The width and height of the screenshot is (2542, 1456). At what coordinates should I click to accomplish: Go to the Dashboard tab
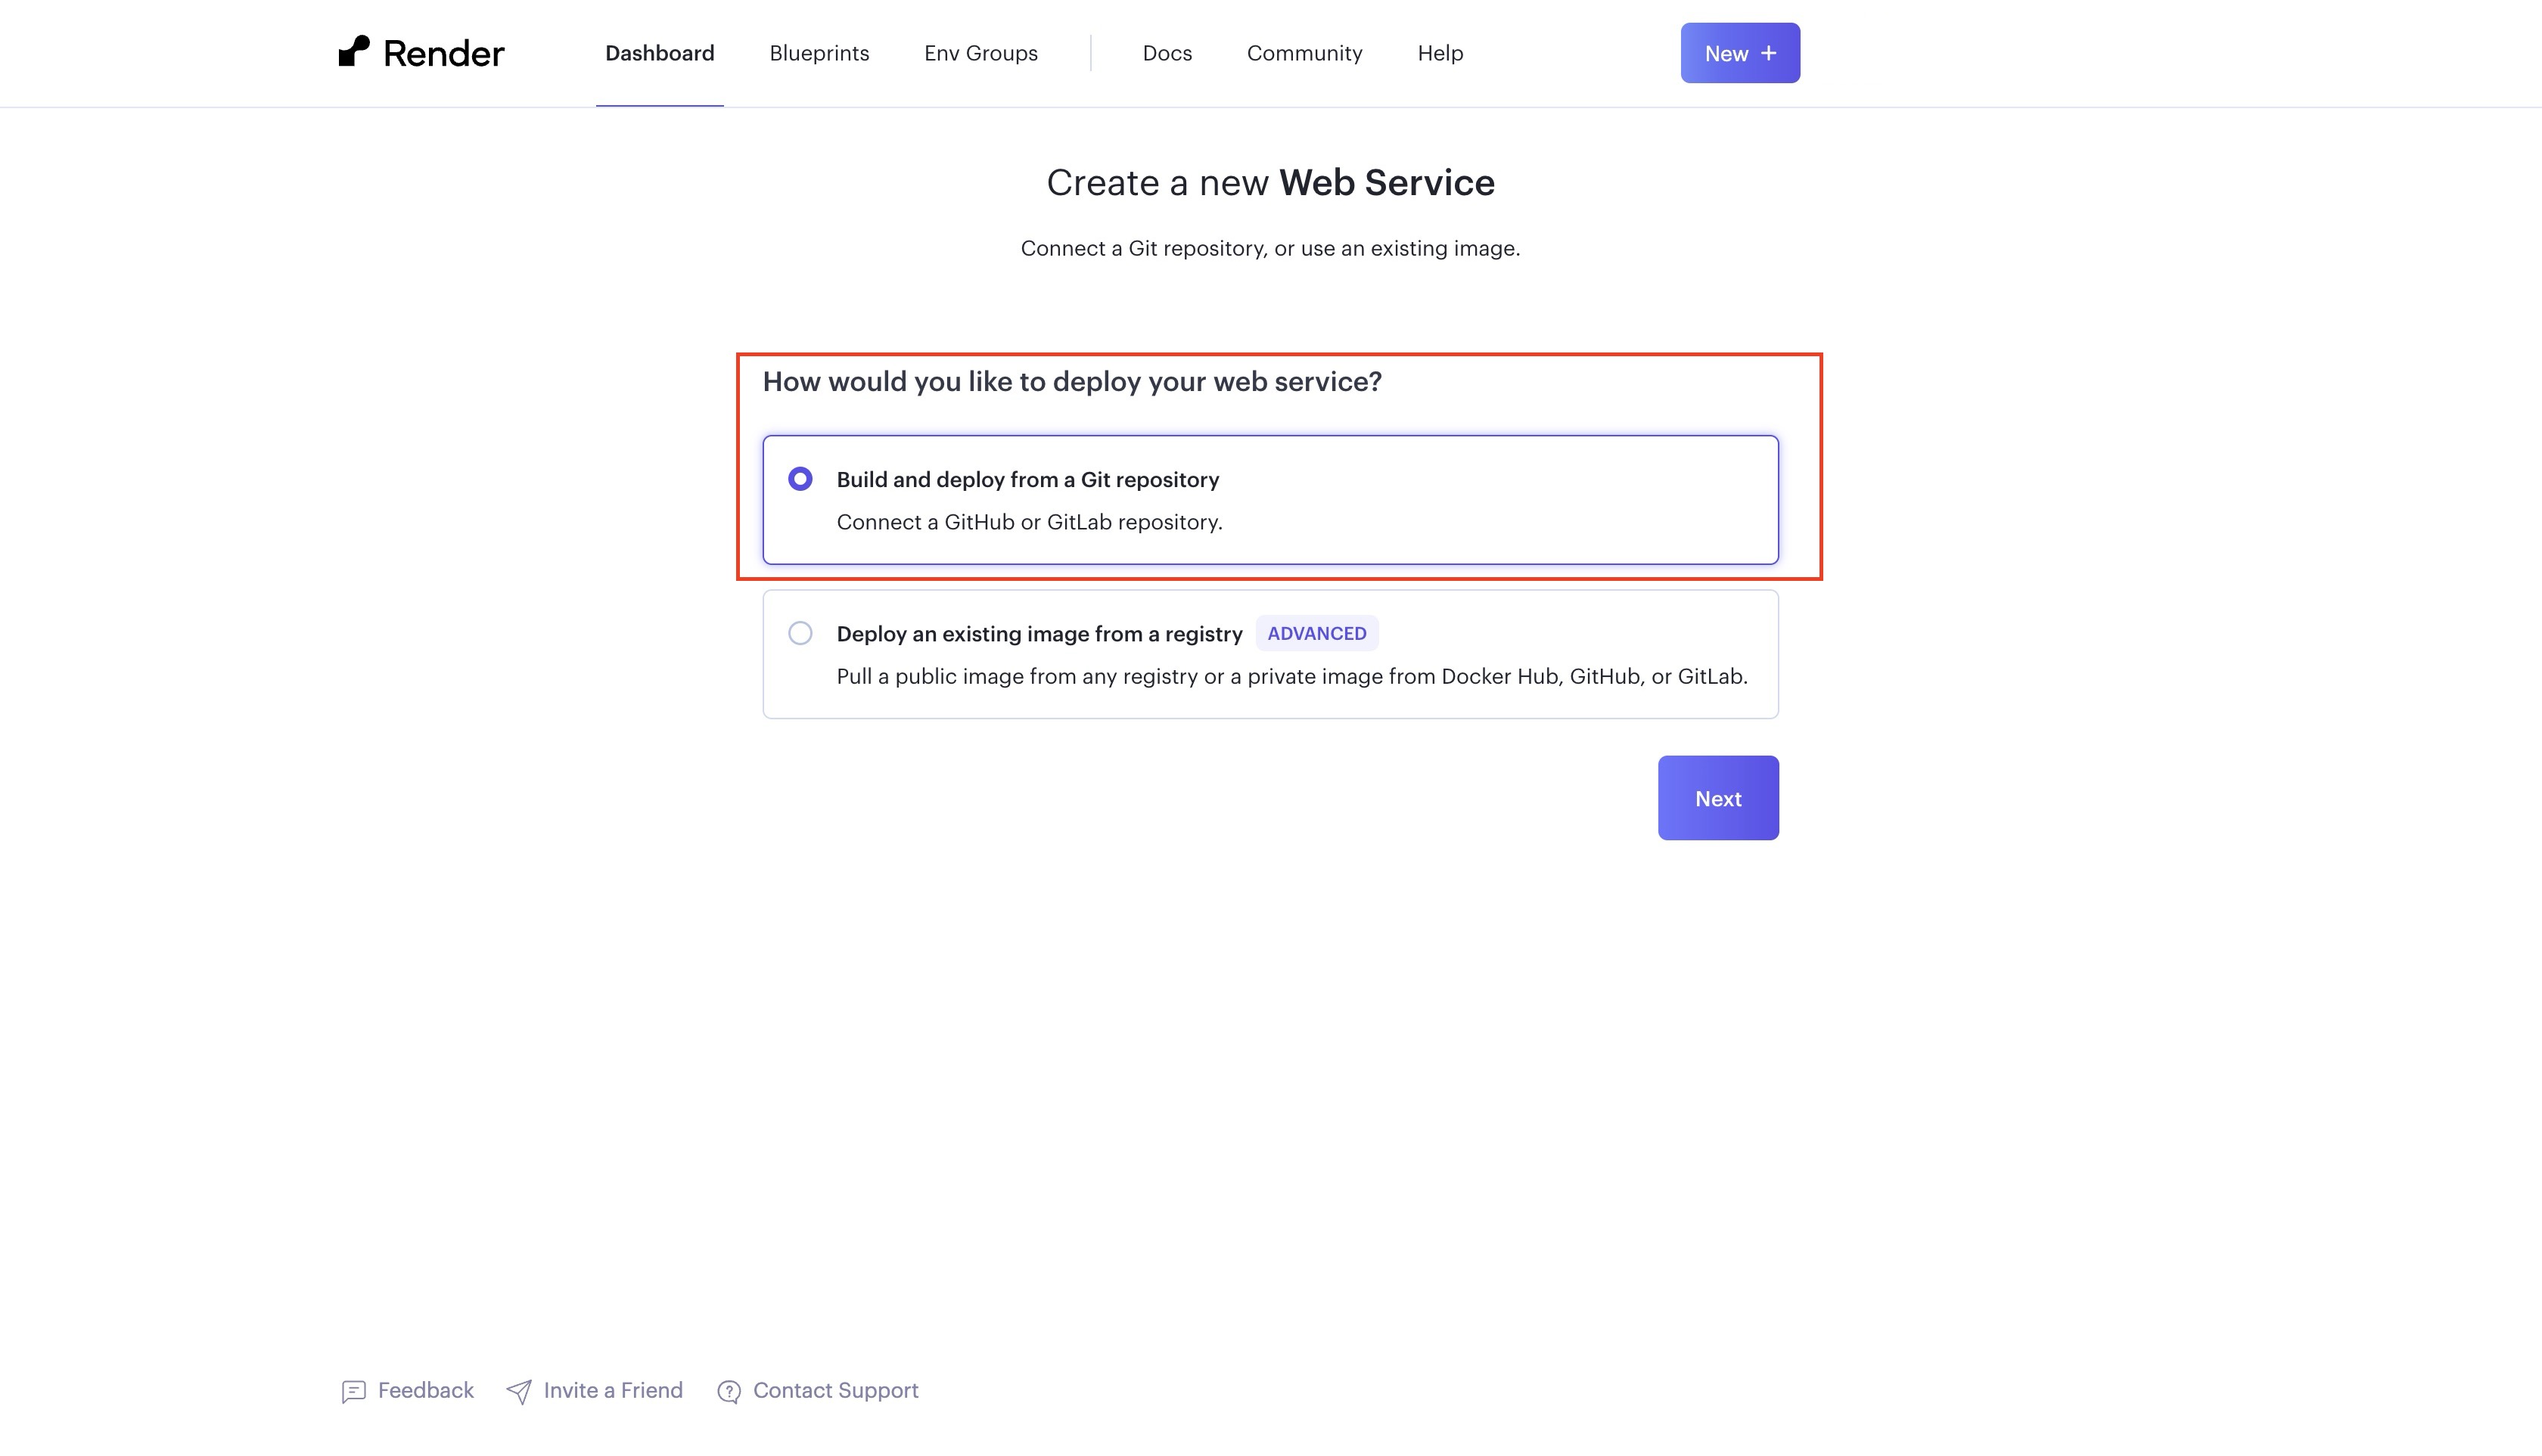click(660, 53)
